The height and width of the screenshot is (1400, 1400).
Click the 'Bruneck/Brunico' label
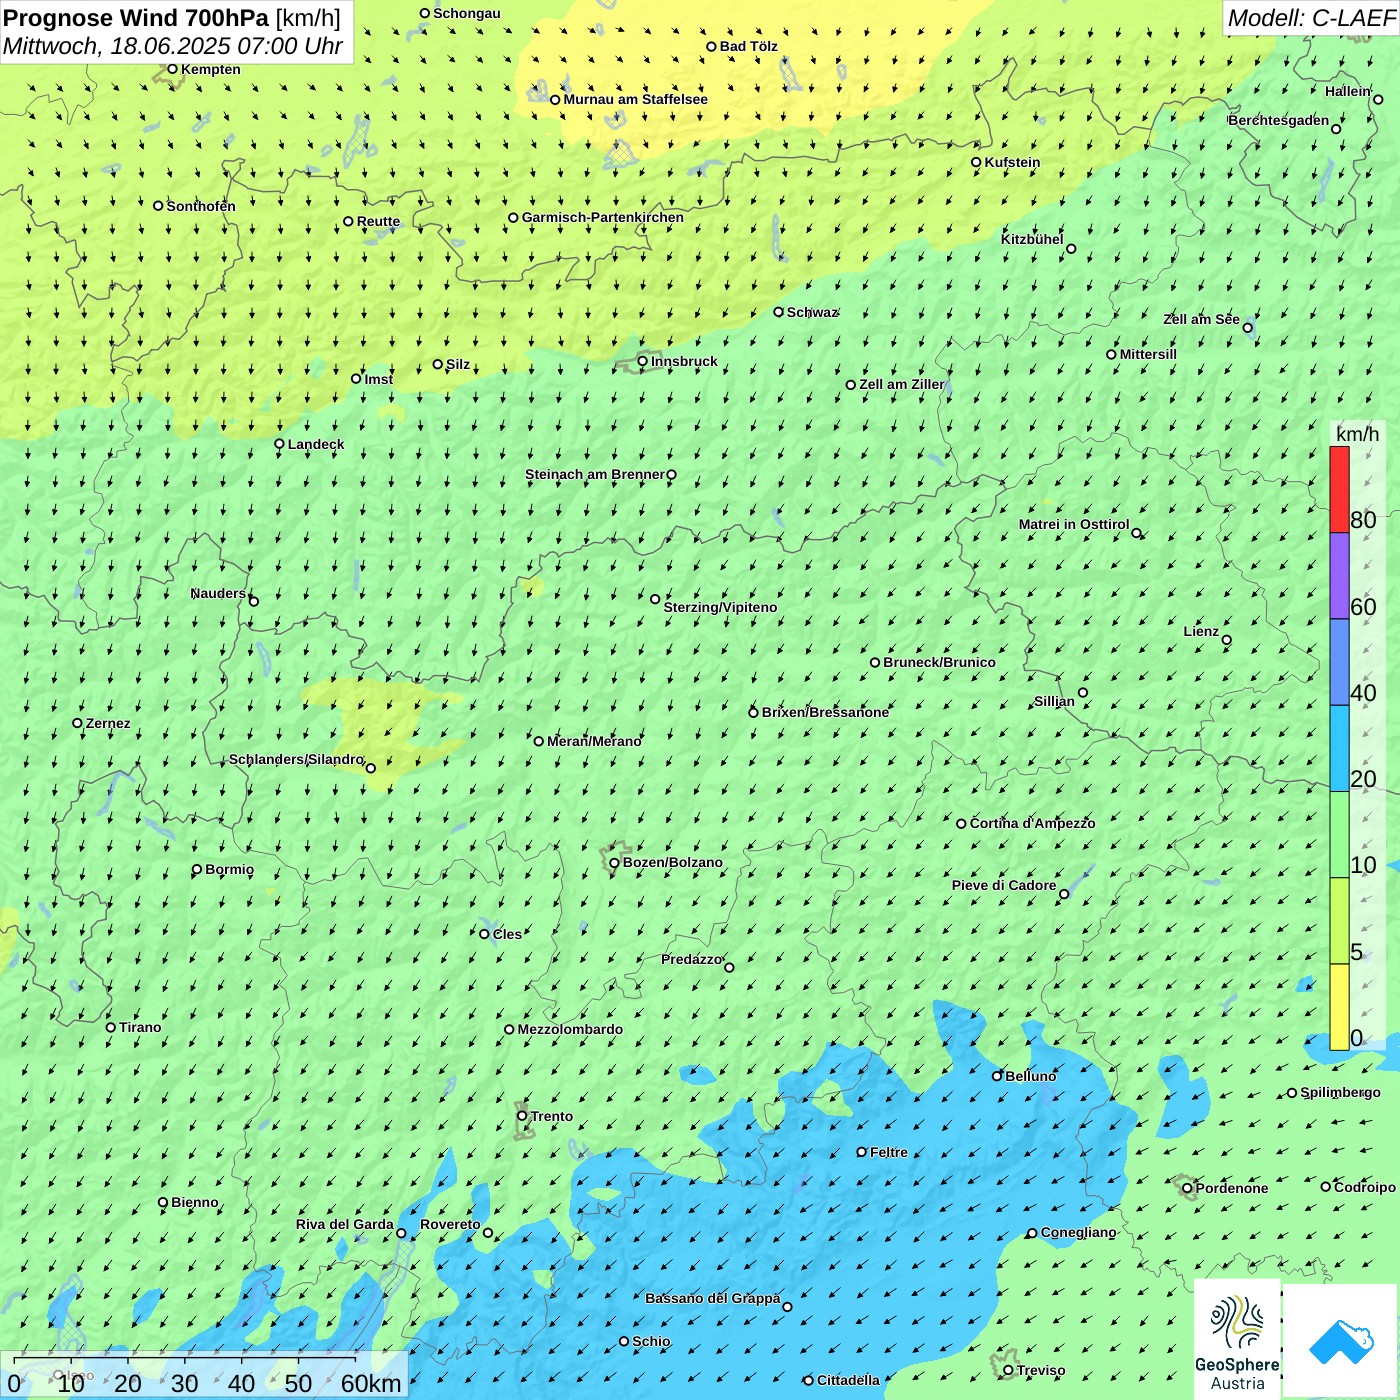click(x=939, y=662)
